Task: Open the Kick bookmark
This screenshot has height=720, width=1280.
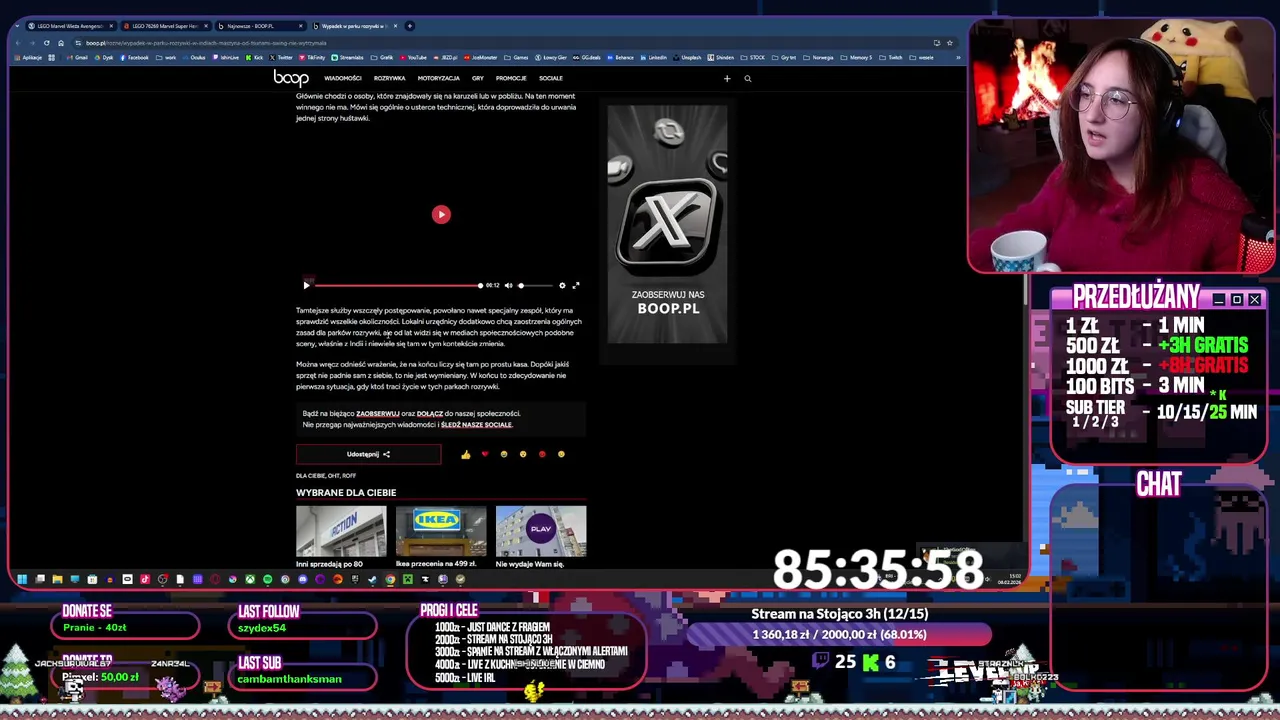Action: pos(254,57)
